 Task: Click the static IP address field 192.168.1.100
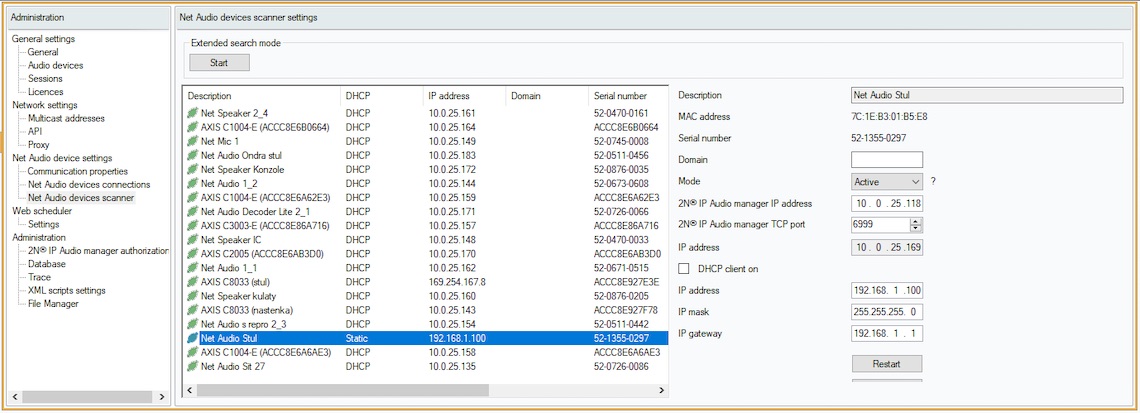pyautogui.click(x=887, y=291)
